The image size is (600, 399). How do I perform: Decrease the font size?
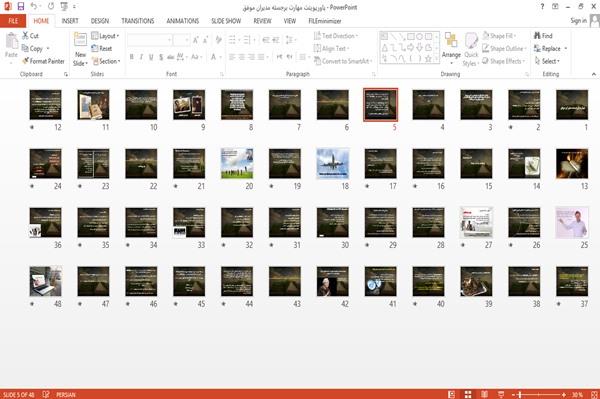(206, 40)
